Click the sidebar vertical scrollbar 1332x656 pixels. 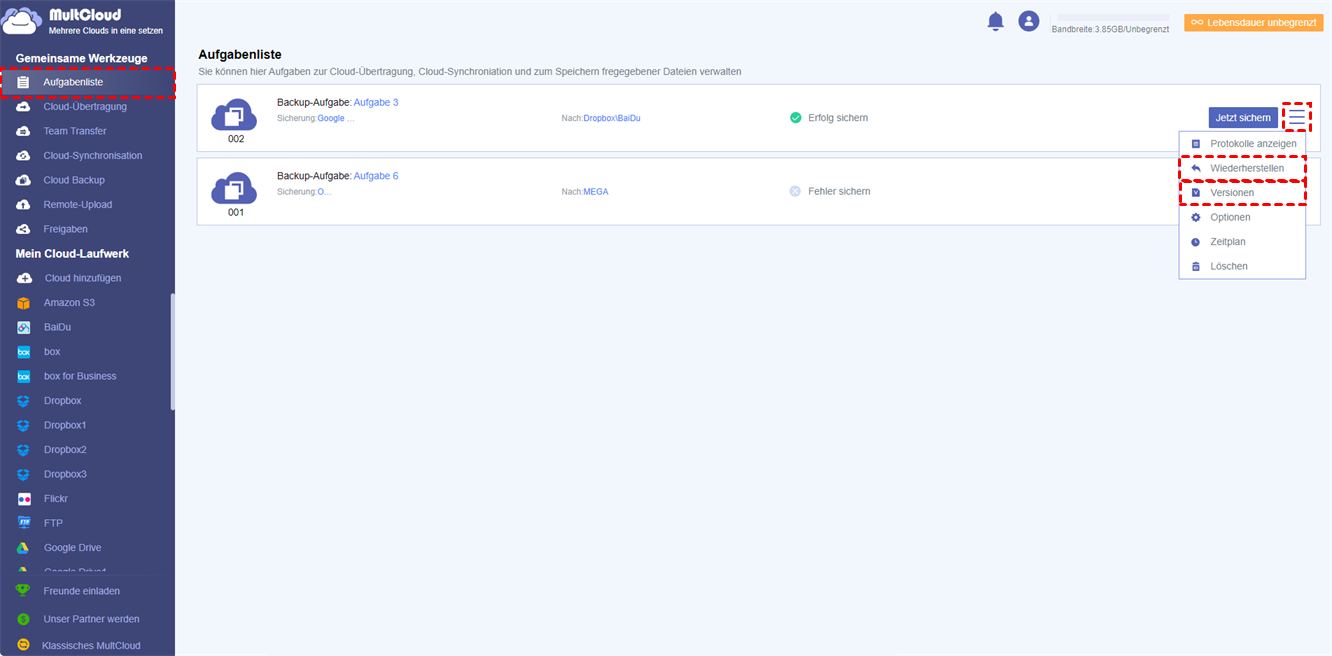tap(172, 350)
